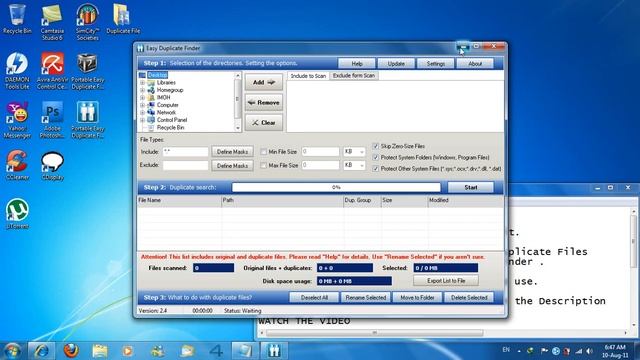Uncheck Skip Zero-Size Files
The height and width of the screenshot is (360, 640).
pos(376,146)
